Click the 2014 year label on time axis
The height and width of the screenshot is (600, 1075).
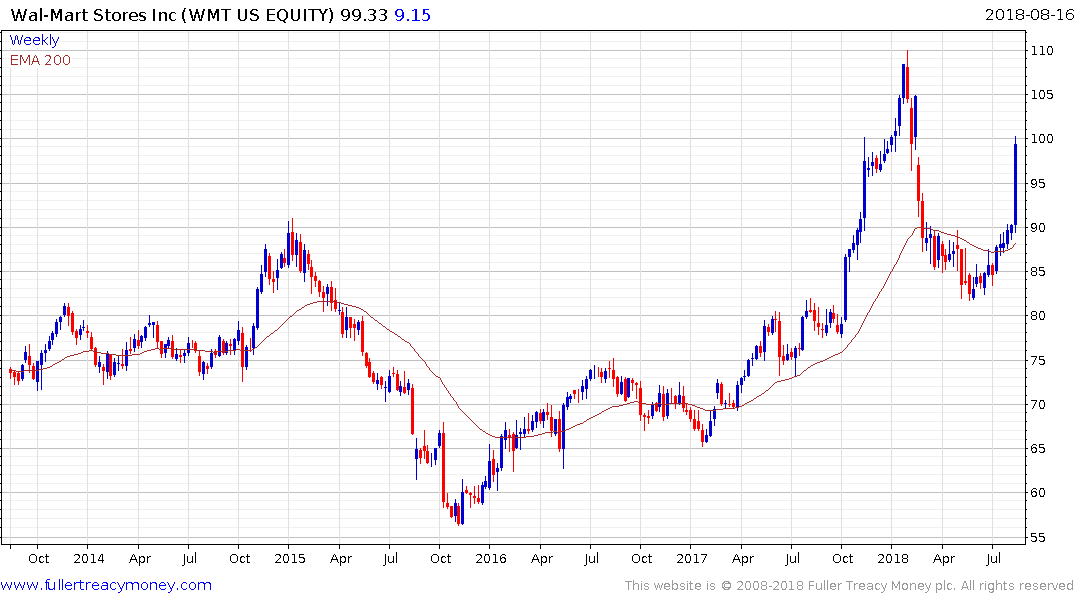click(89, 559)
